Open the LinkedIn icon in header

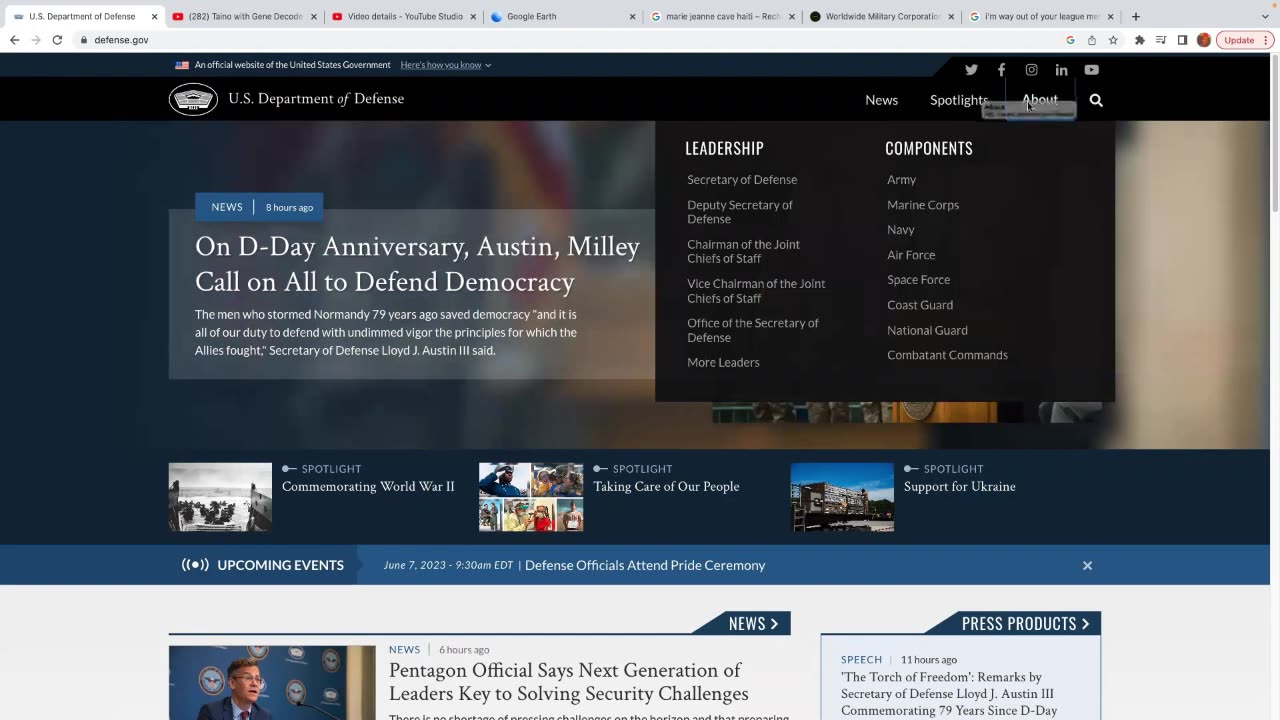pos(1061,70)
